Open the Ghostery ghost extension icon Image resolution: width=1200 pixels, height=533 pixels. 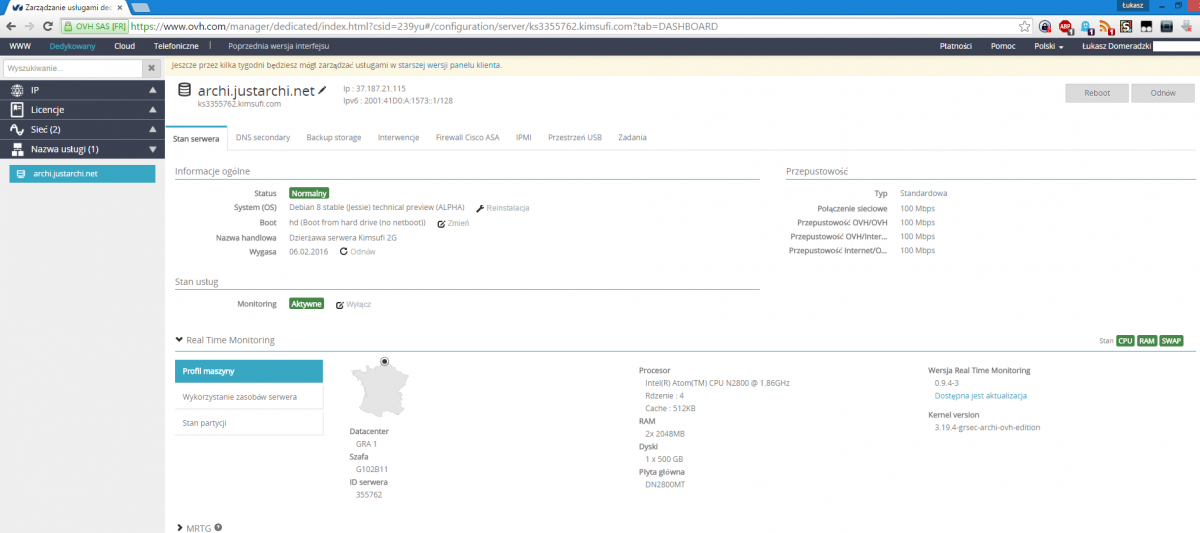pos(1087,27)
